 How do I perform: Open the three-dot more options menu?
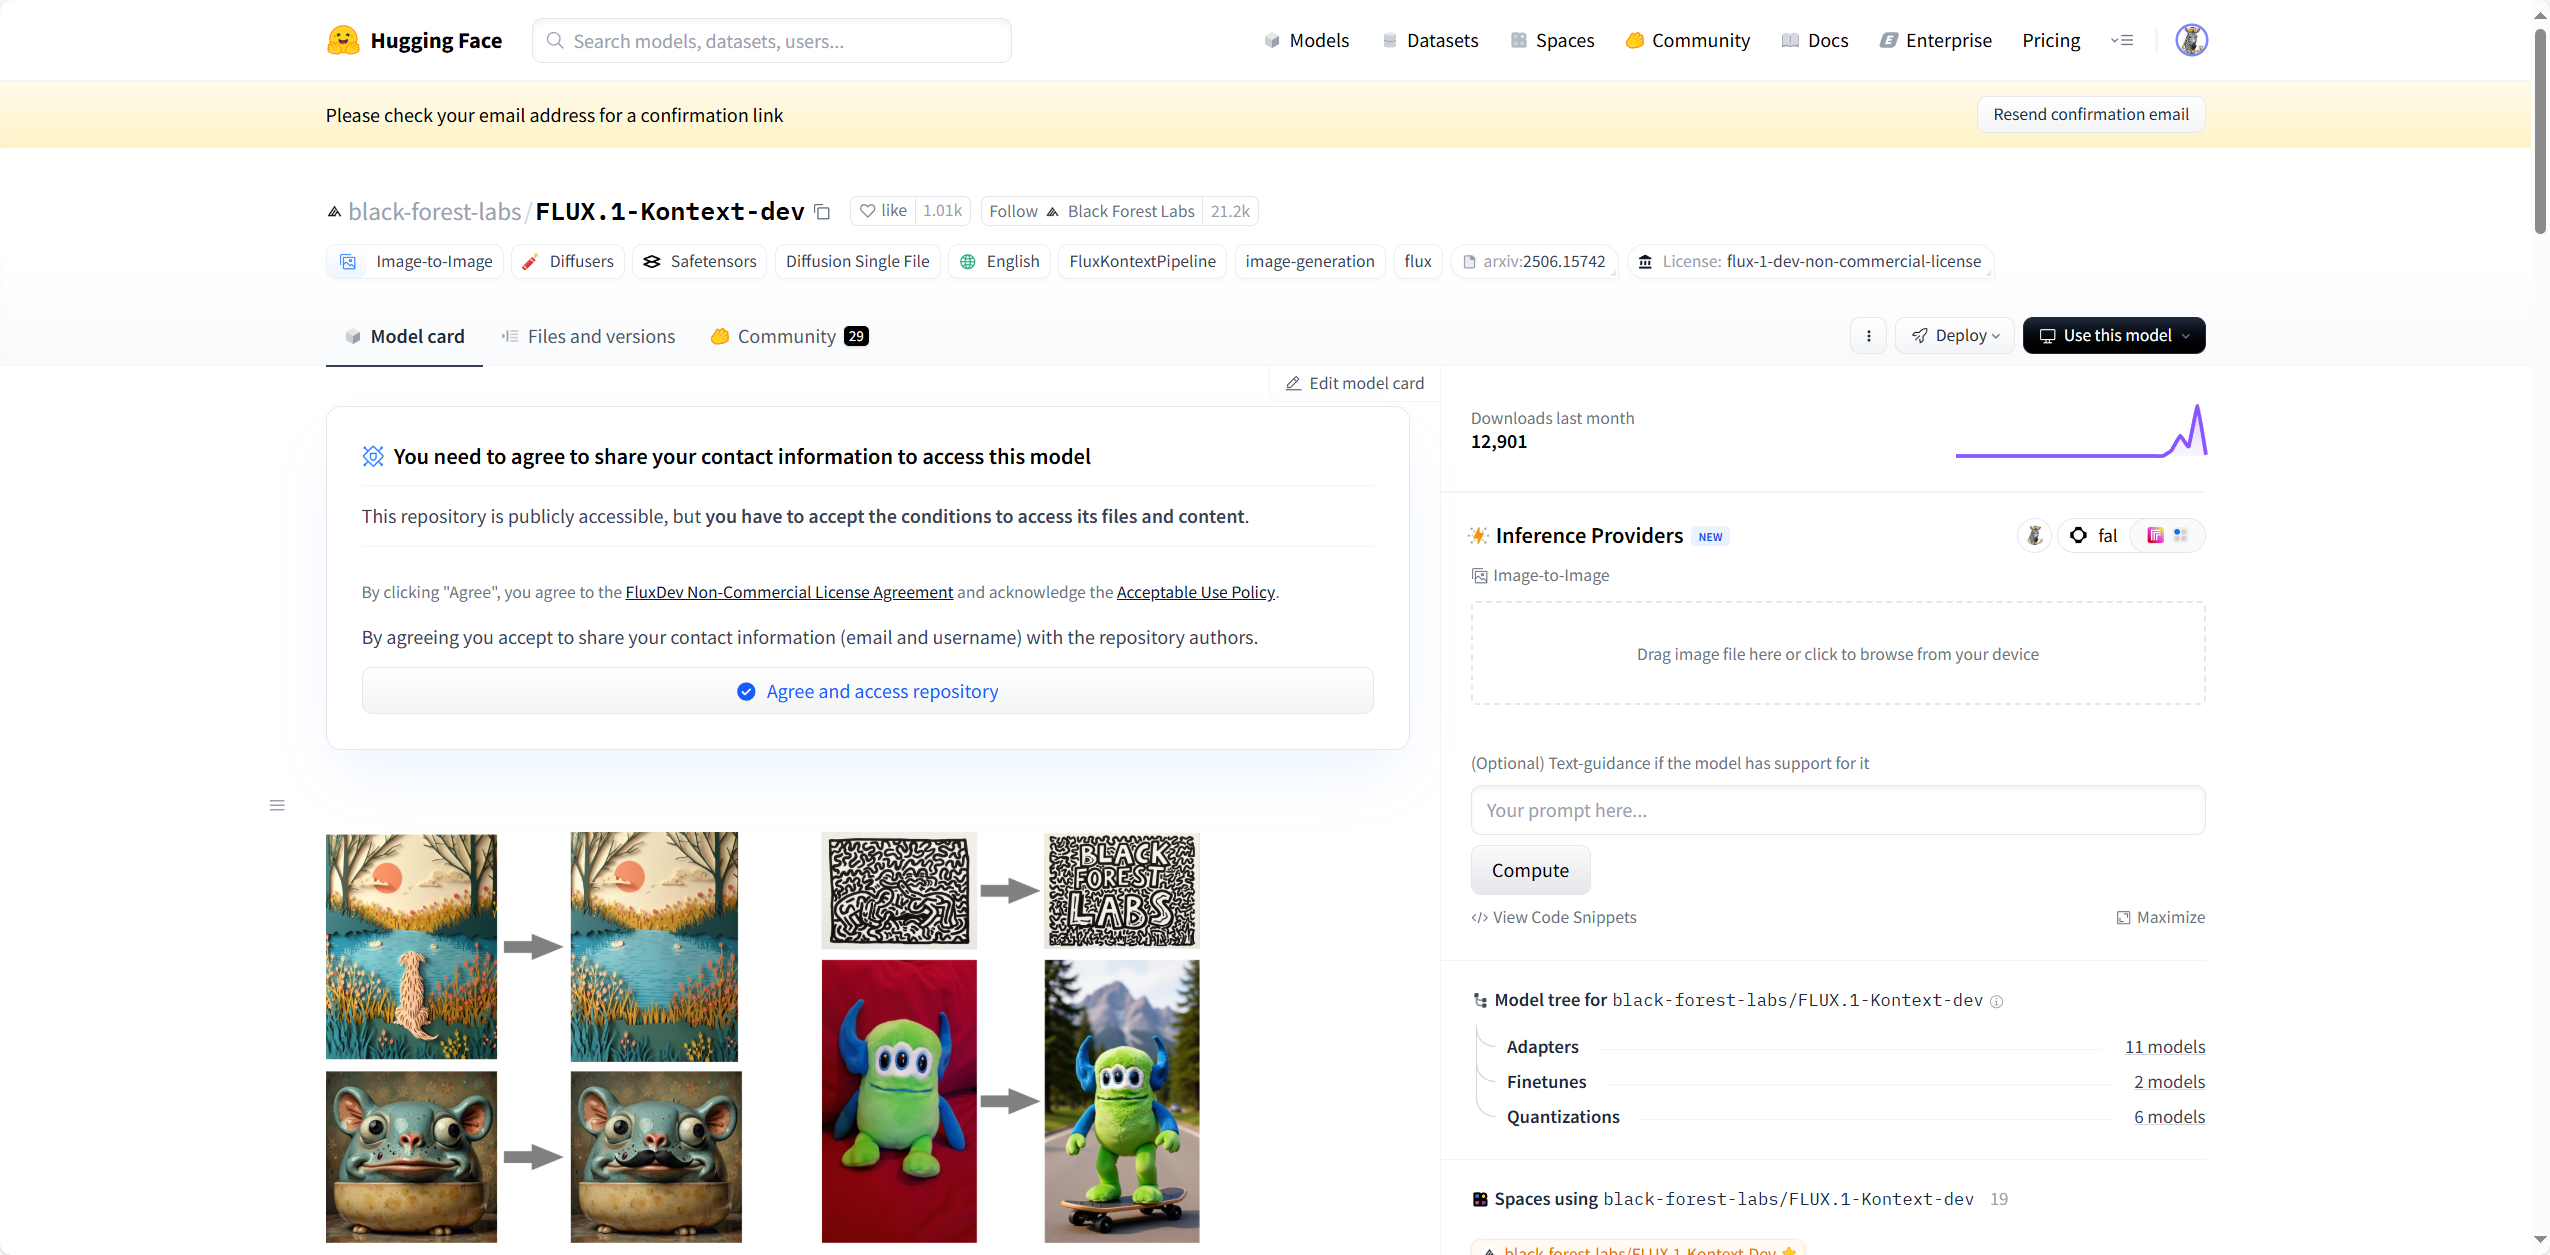point(1868,336)
